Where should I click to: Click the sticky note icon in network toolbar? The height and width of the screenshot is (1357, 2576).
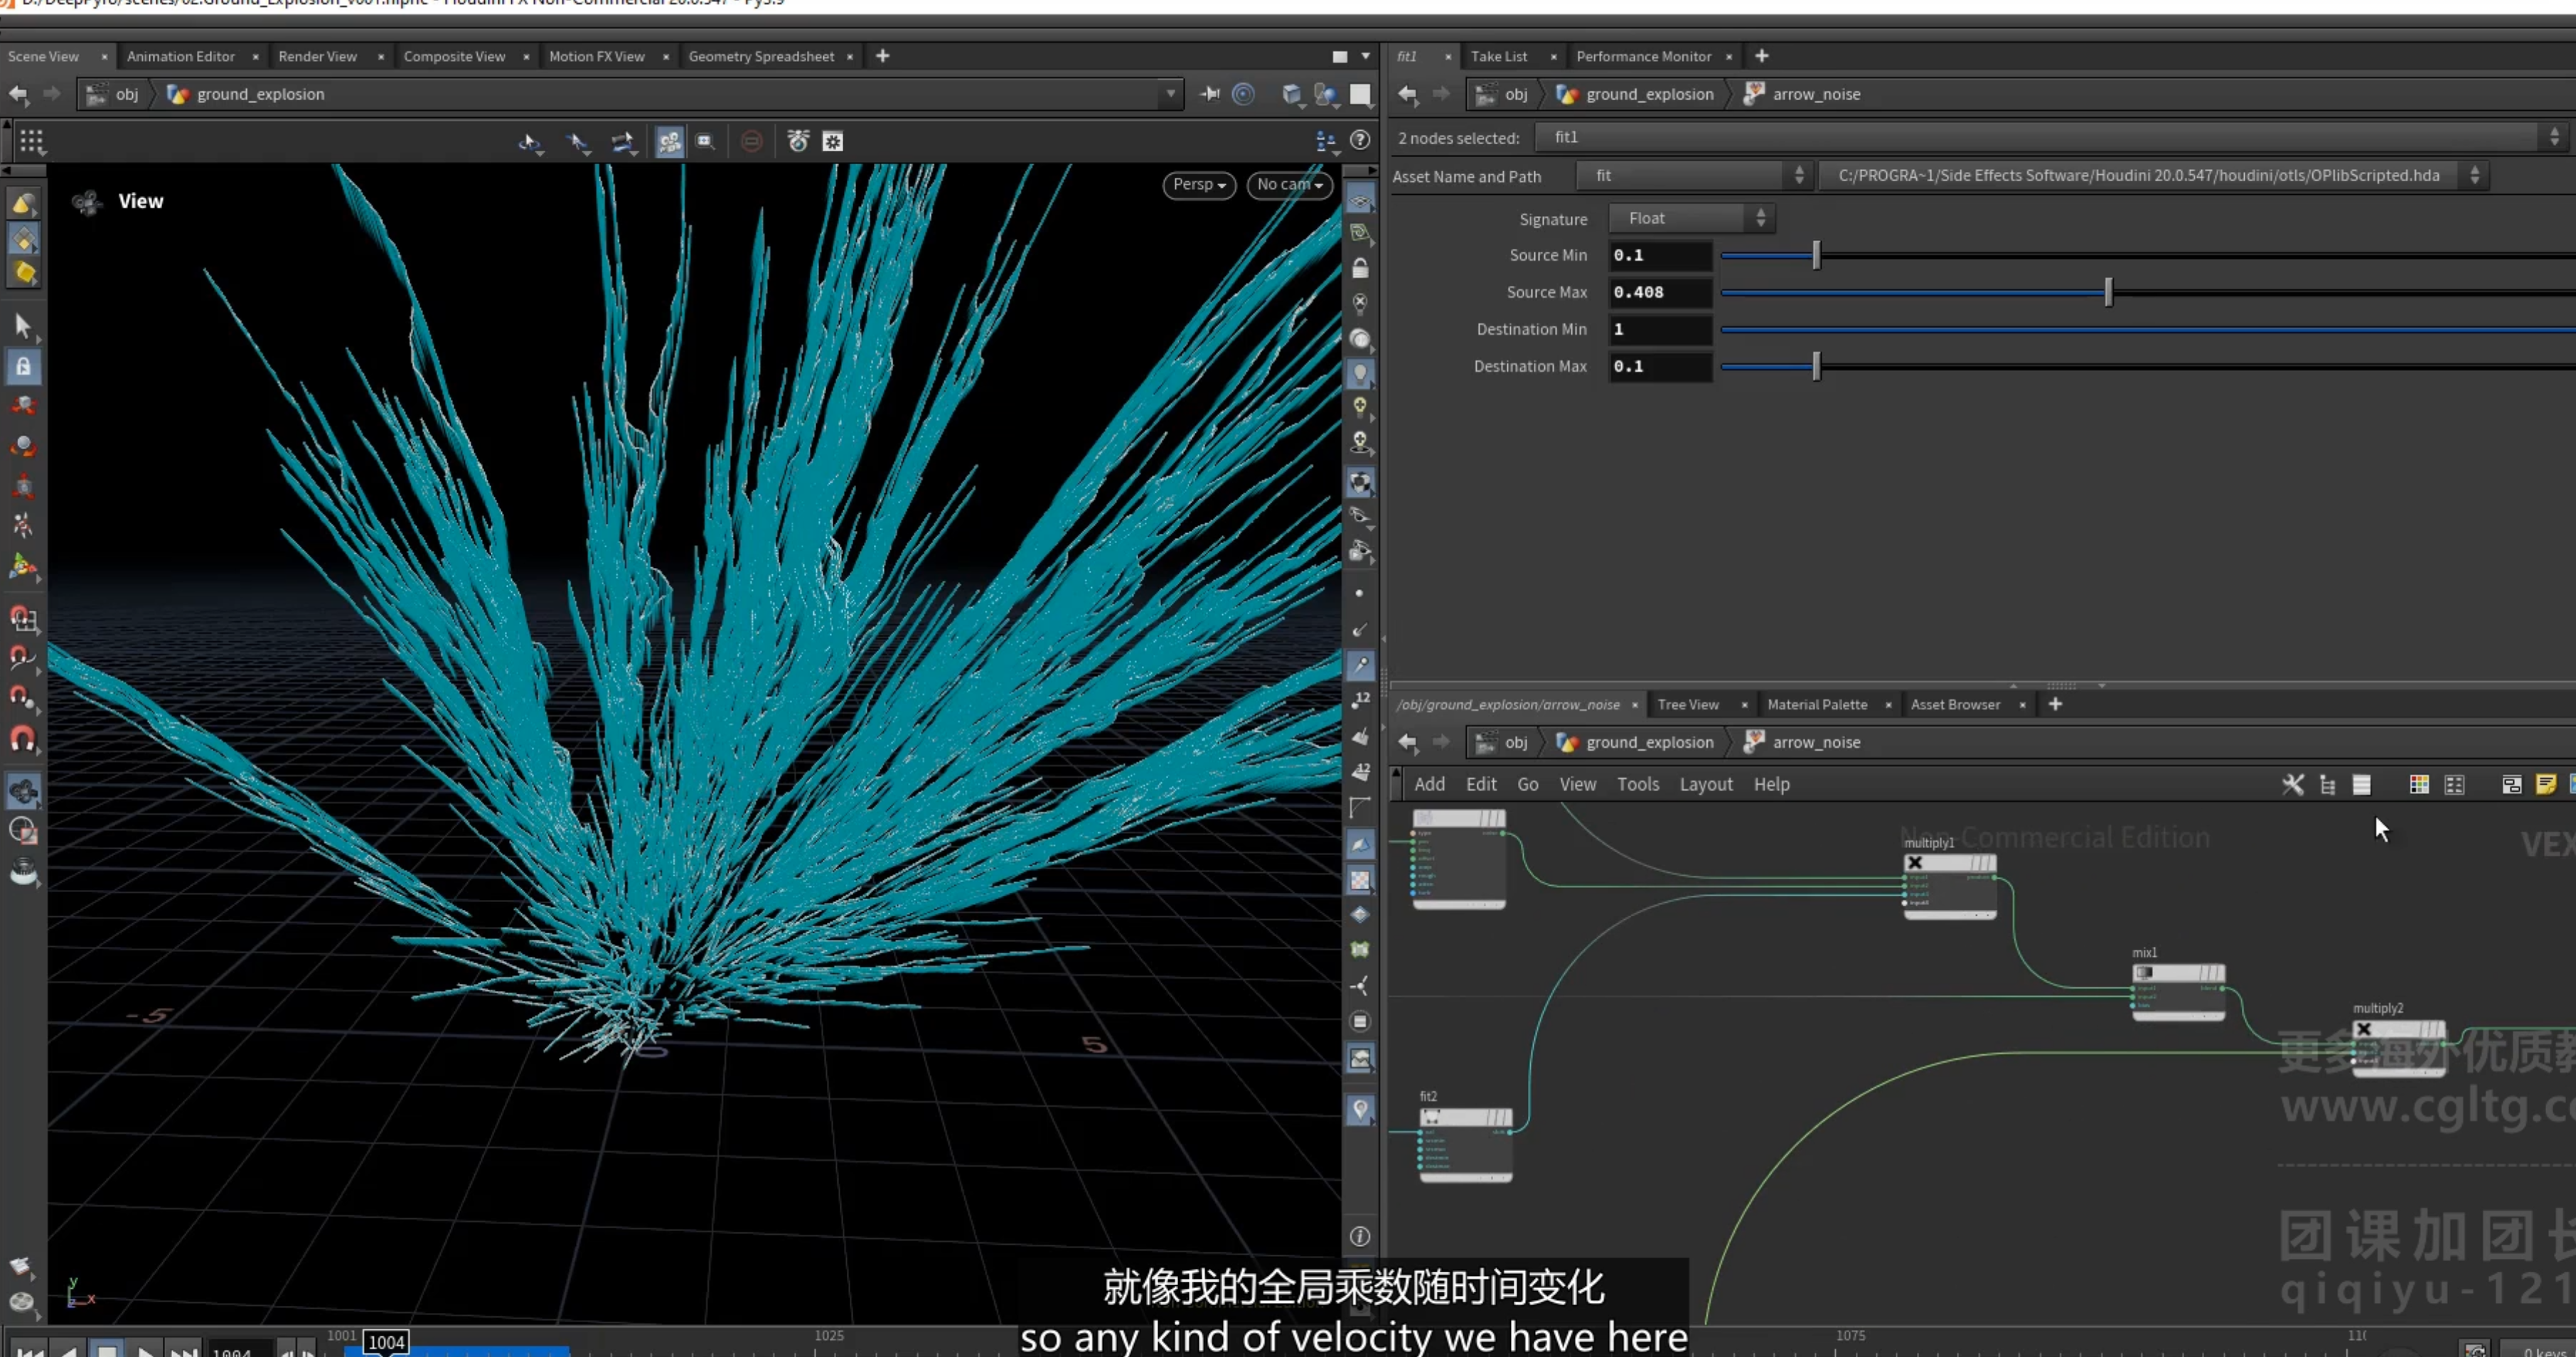2546,785
